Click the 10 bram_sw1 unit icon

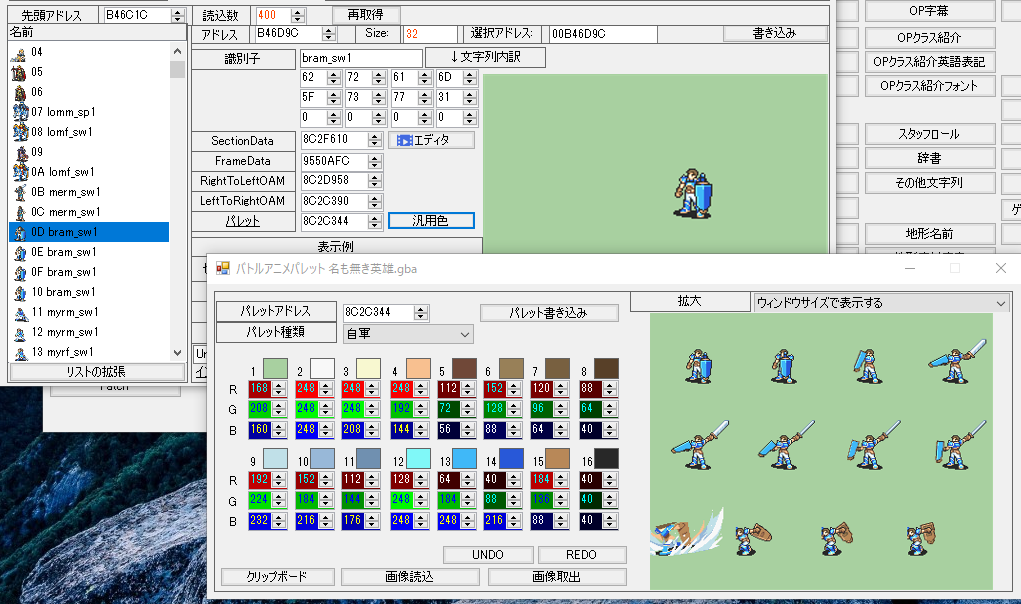point(20,292)
